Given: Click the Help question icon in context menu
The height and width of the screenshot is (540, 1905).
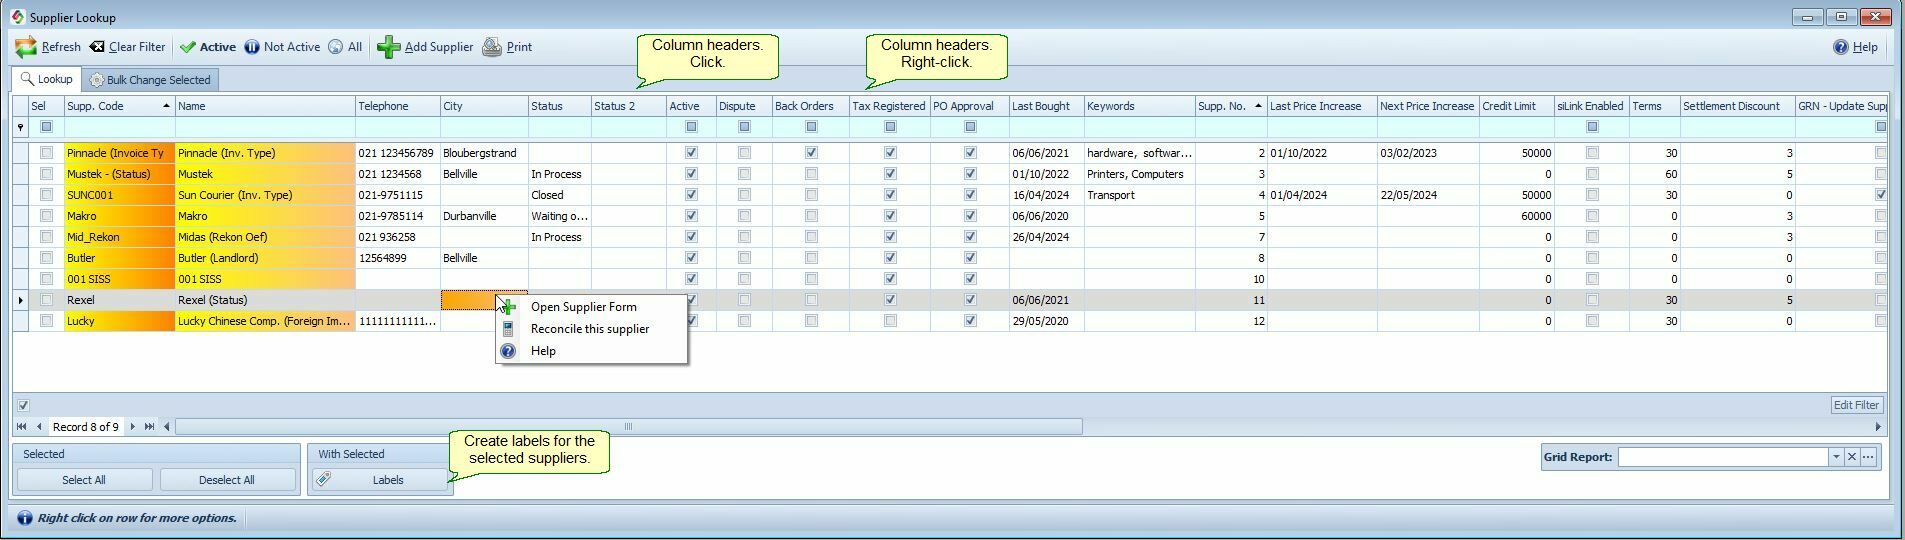Looking at the screenshot, I should point(508,351).
